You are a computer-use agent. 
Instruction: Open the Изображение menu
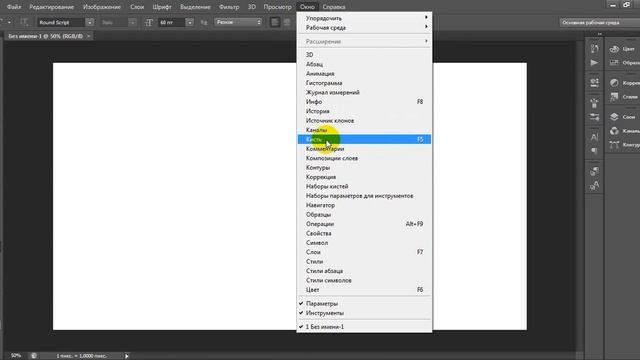102,7
